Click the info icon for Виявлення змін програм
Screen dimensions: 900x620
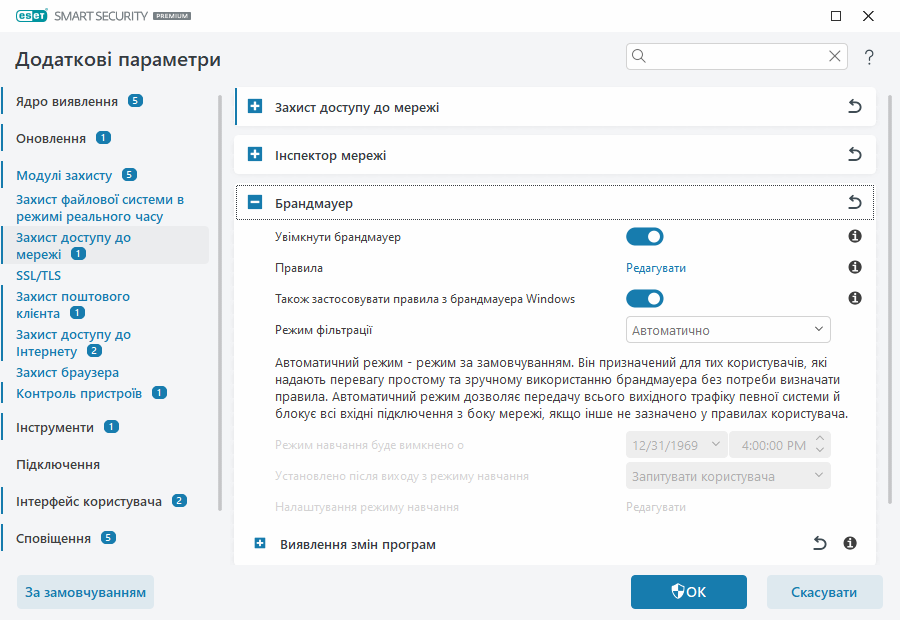(x=850, y=544)
